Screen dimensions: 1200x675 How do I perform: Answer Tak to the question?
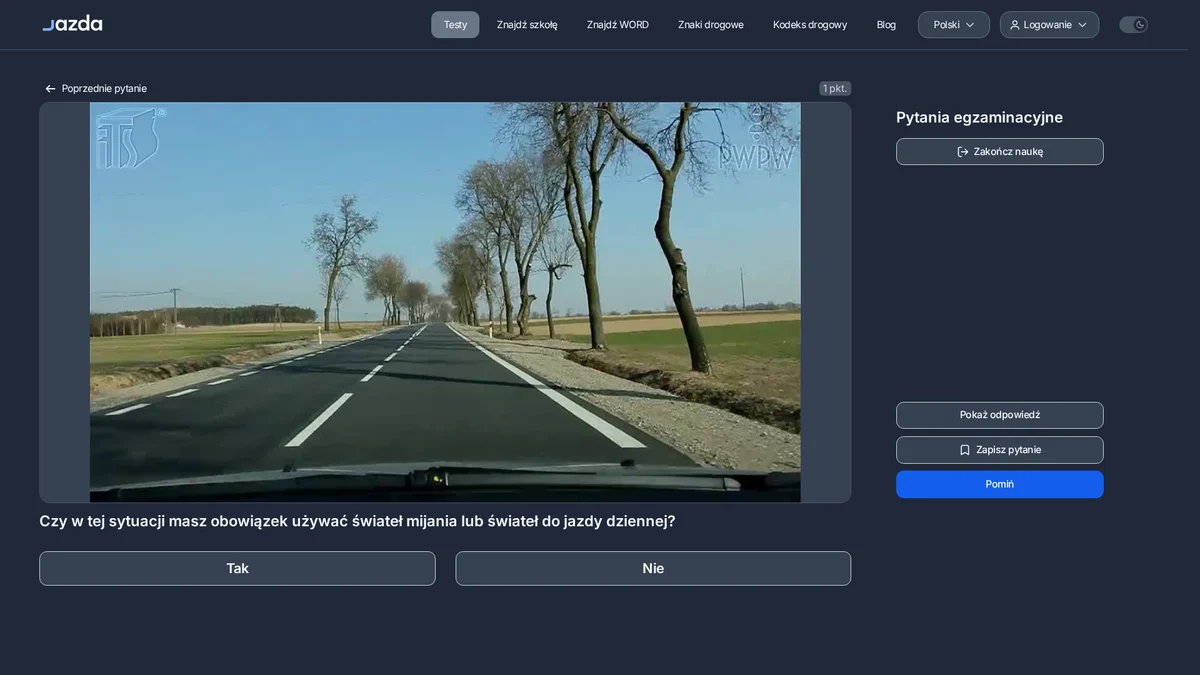[237, 568]
